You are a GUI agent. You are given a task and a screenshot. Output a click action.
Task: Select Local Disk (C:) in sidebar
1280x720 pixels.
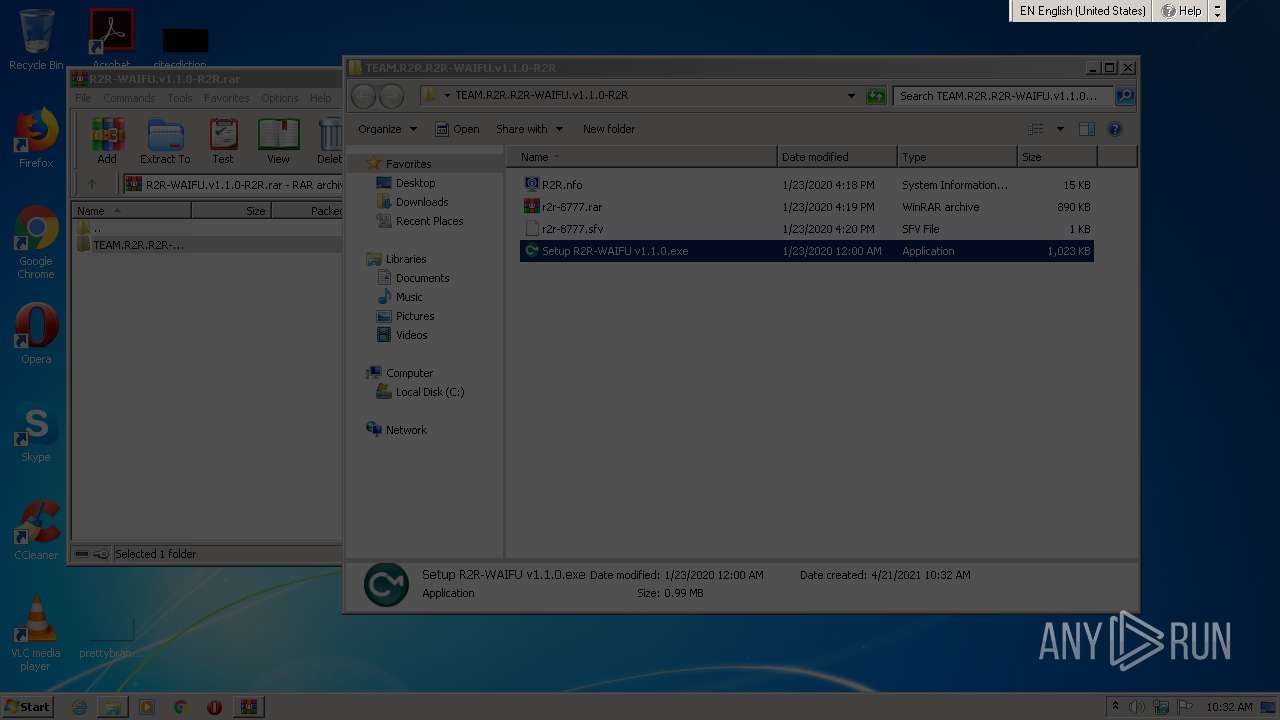coord(429,392)
